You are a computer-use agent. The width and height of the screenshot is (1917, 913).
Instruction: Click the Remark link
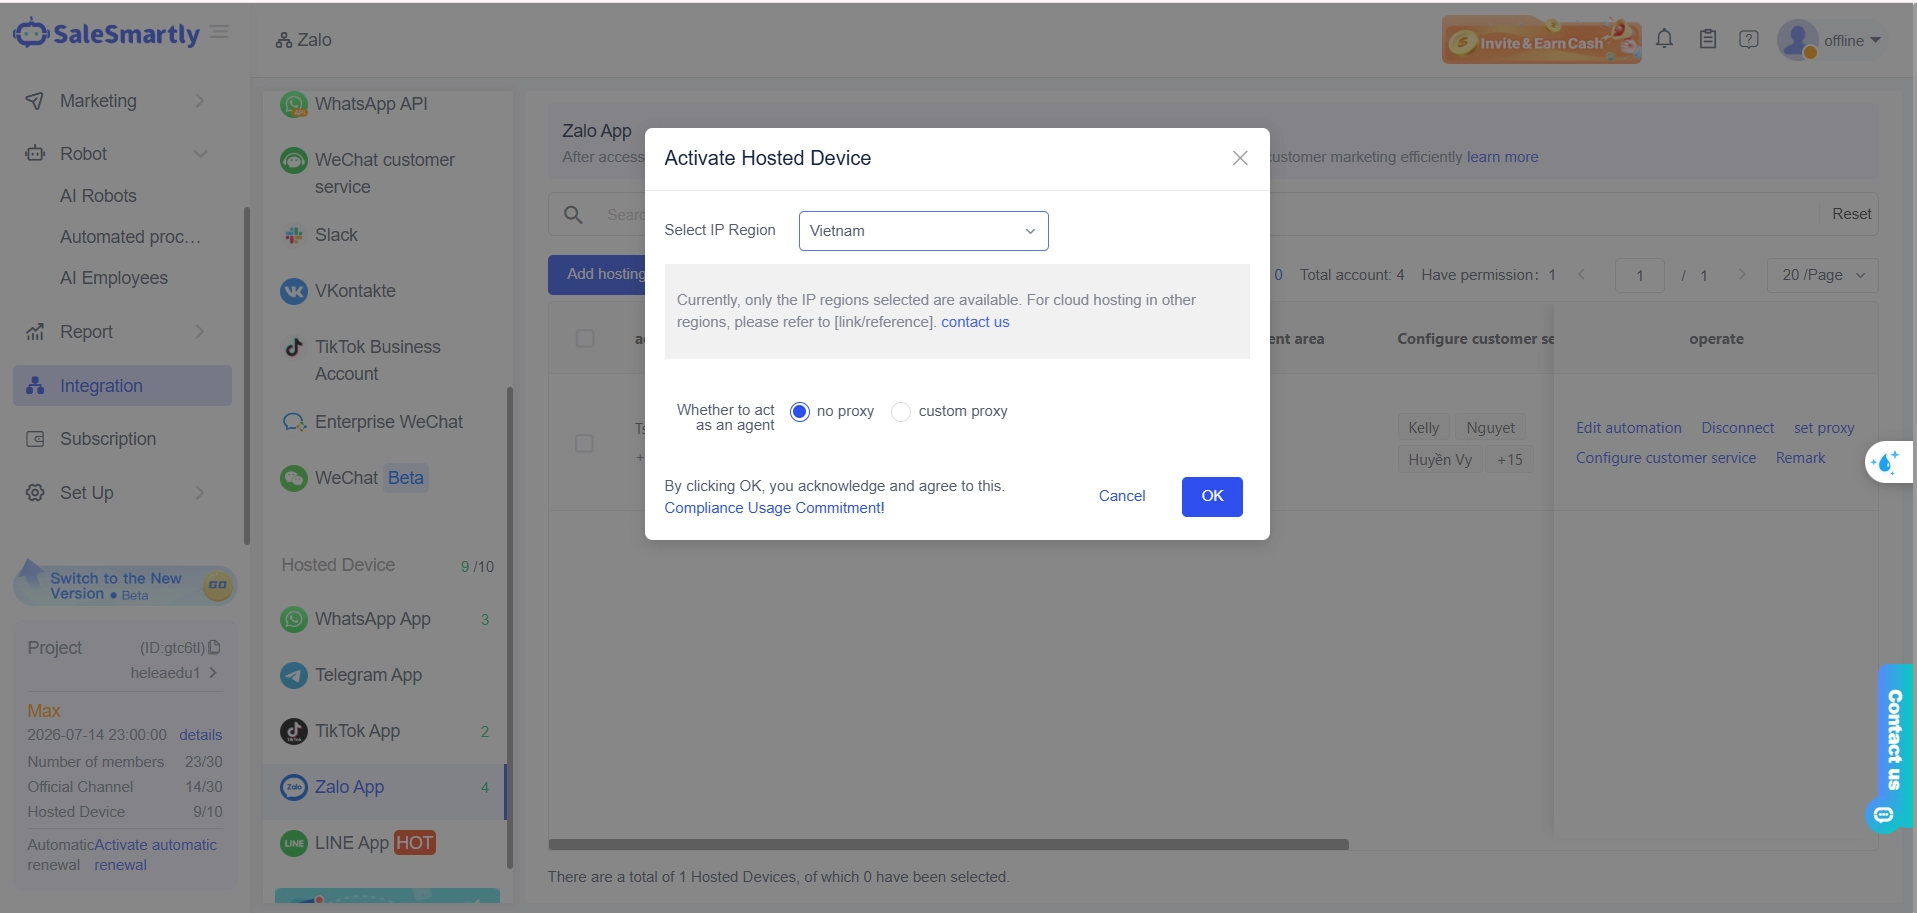coord(1800,458)
